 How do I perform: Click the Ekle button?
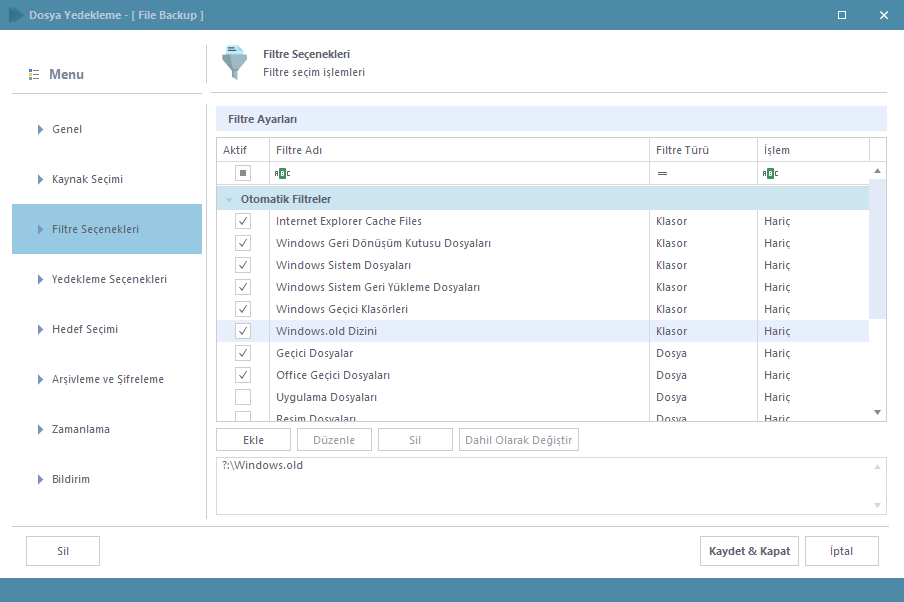coord(253,440)
